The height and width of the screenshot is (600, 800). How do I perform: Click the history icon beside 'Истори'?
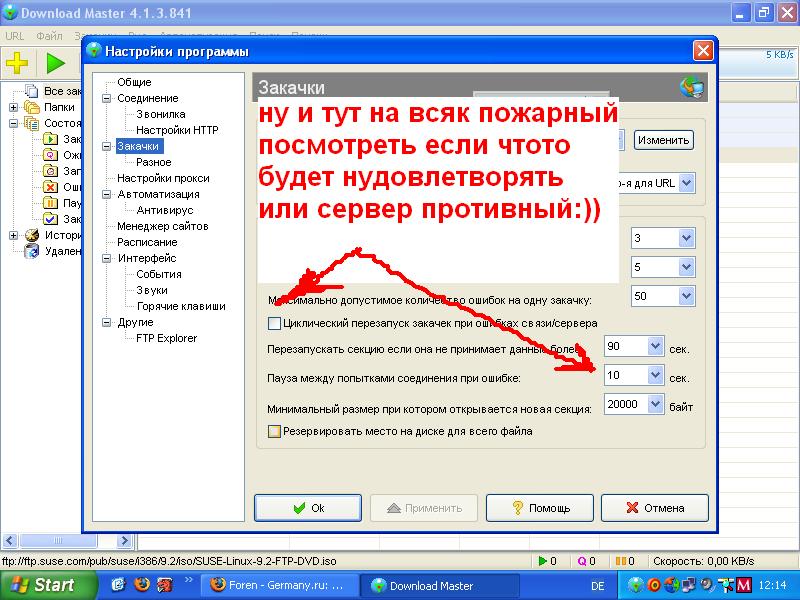[x=32, y=235]
